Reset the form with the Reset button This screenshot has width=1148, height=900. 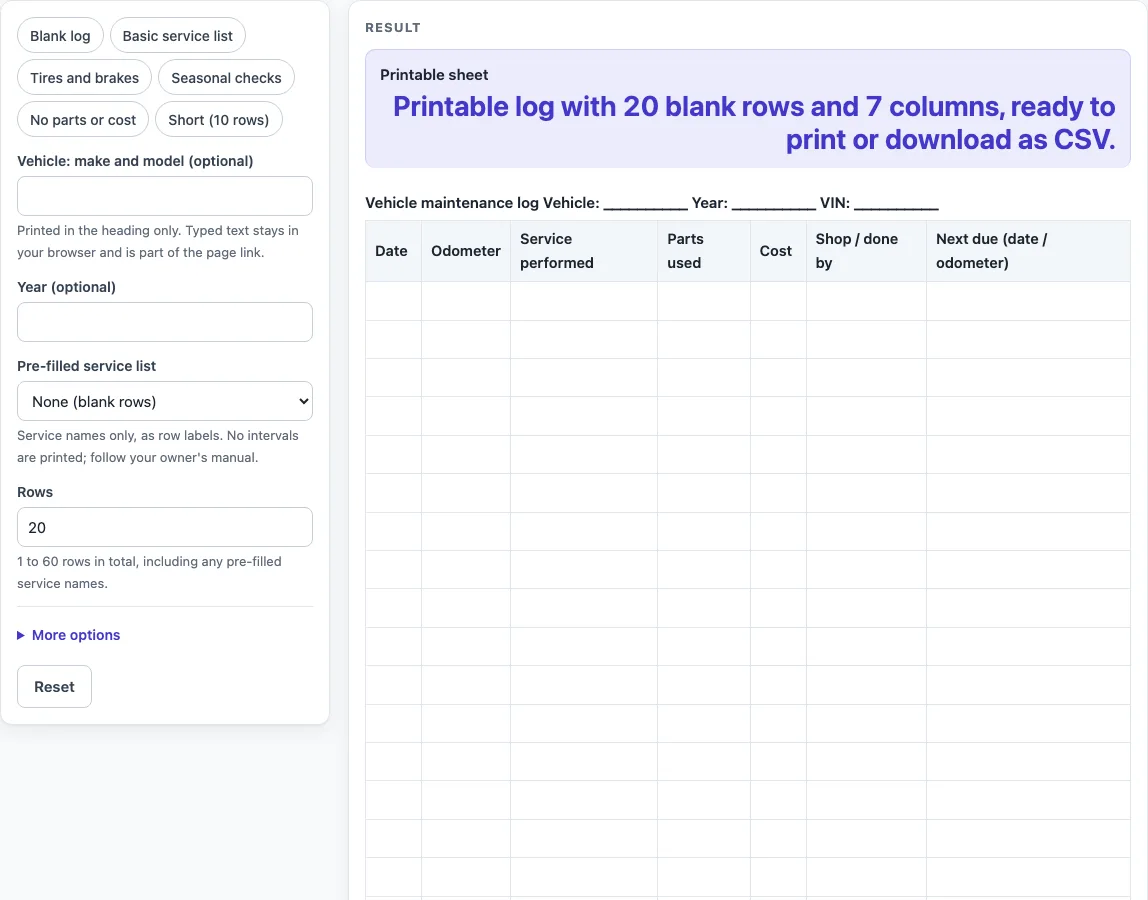(54, 686)
